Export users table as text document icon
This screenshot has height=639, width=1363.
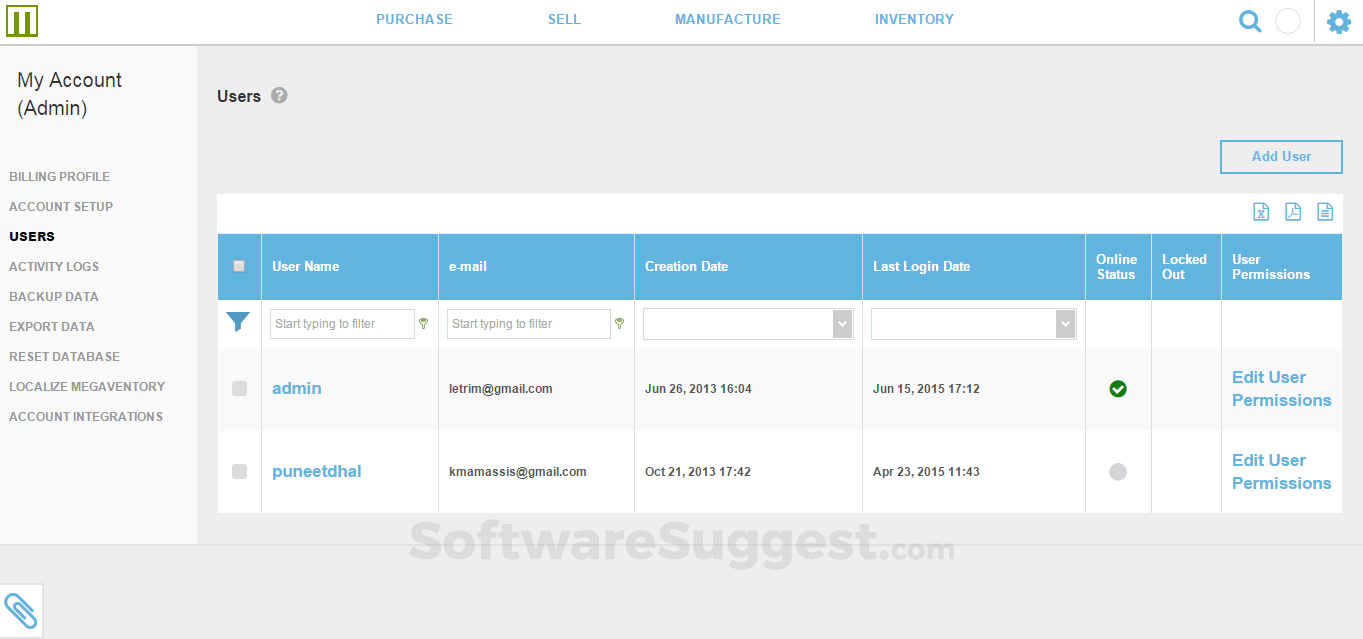(1325, 212)
